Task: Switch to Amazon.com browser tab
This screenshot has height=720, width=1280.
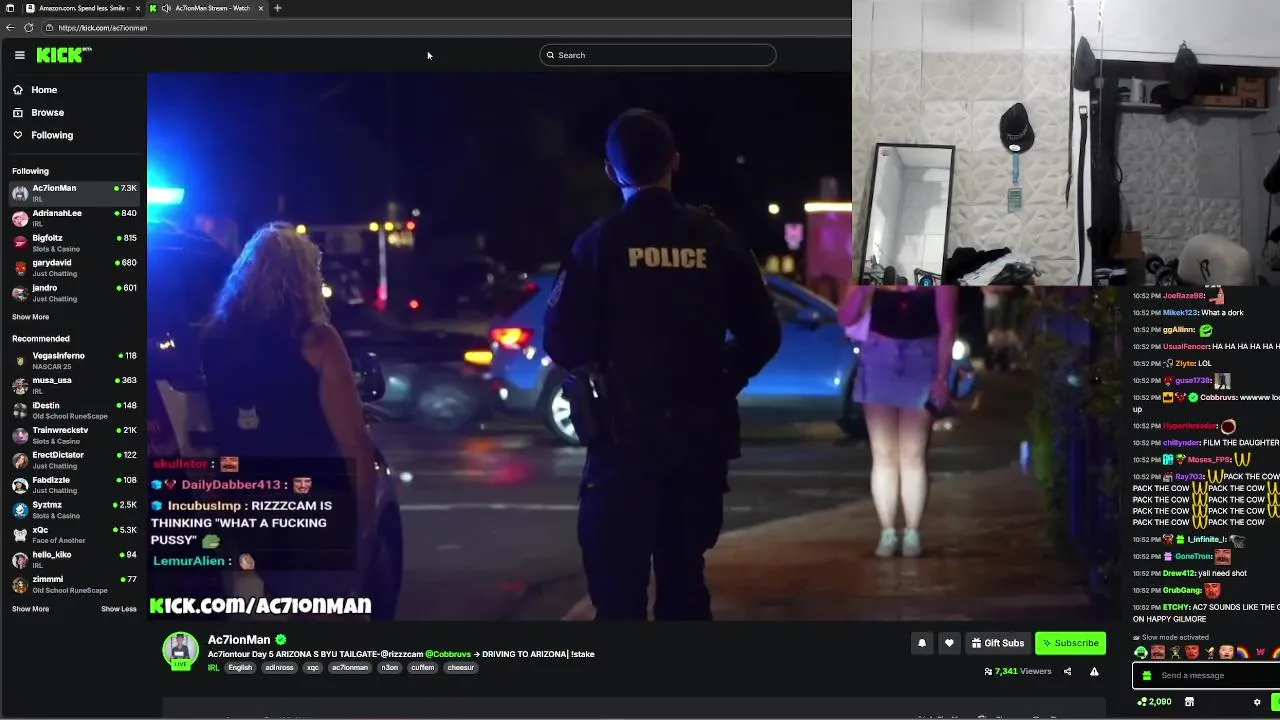Action: tap(82, 8)
